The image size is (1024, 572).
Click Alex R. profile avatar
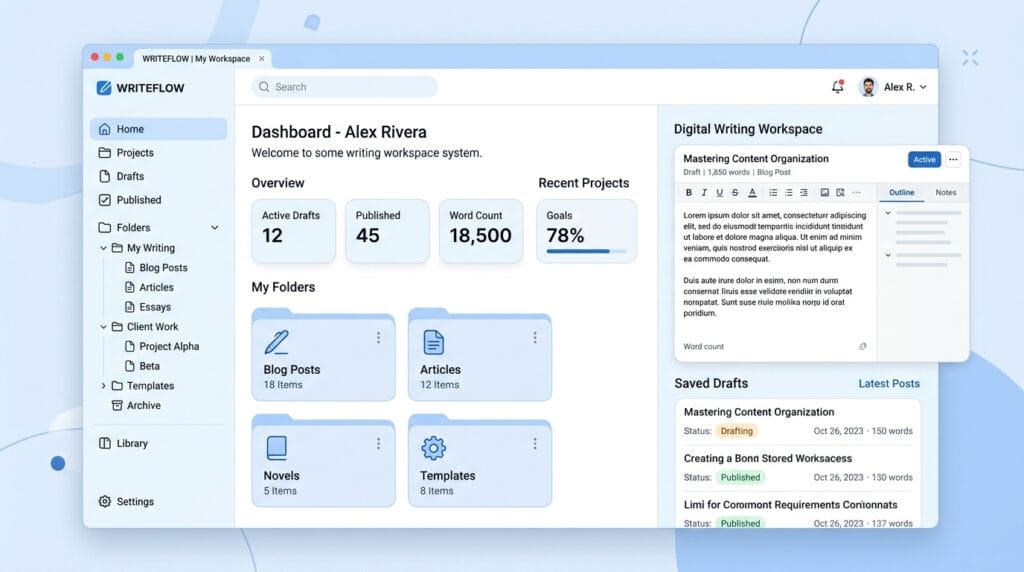[868, 87]
